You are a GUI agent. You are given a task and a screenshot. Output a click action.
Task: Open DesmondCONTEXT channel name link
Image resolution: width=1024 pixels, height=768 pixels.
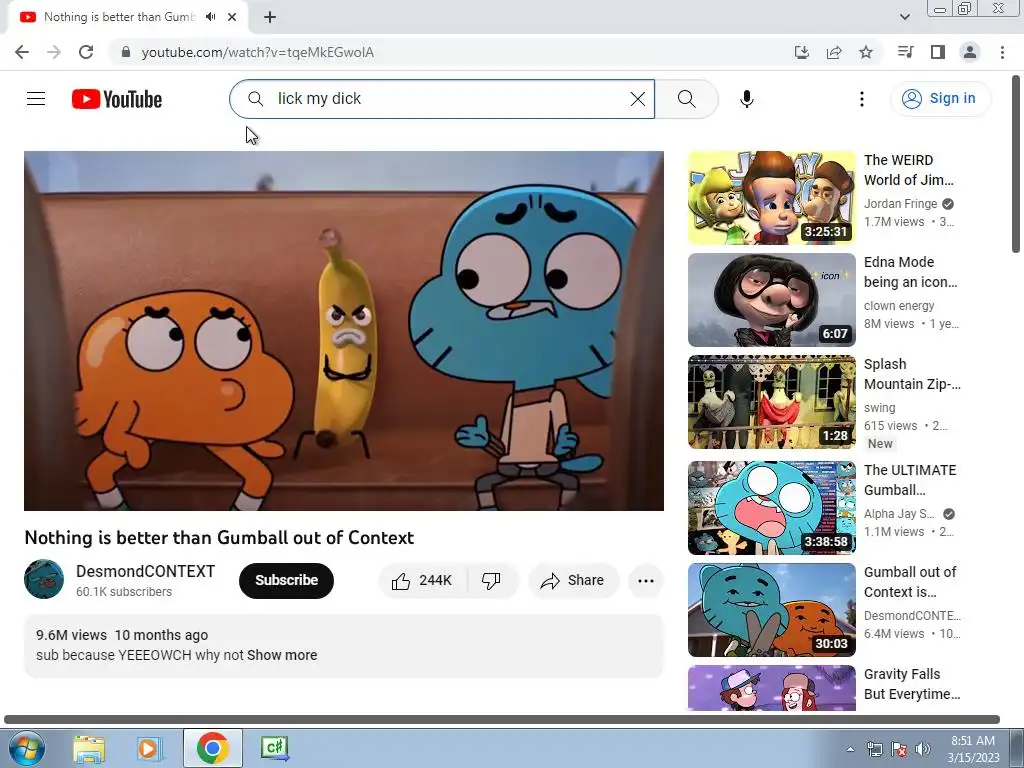click(x=145, y=571)
